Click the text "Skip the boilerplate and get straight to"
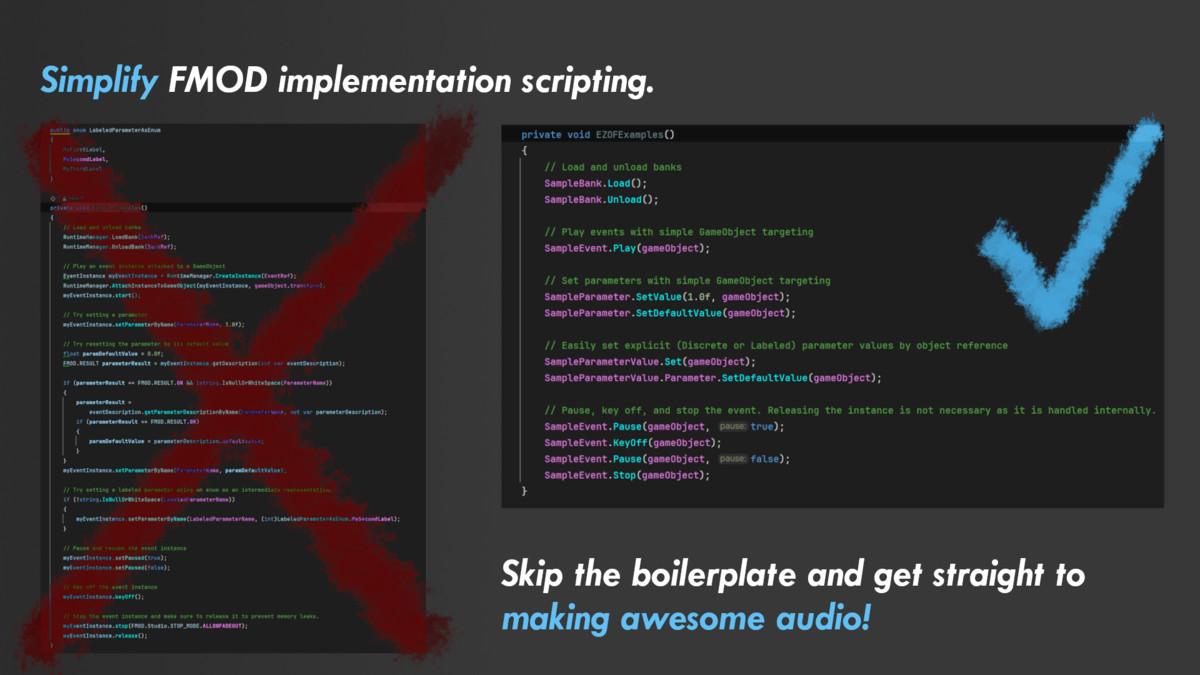The height and width of the screenshot is (675, 1200). click(792, 577)
